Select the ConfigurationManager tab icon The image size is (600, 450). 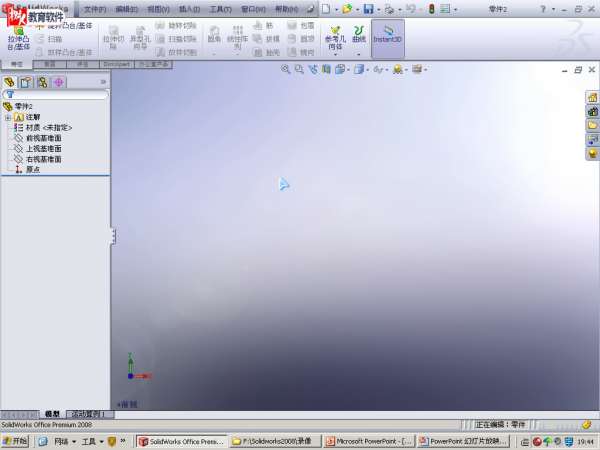(42, 82)
